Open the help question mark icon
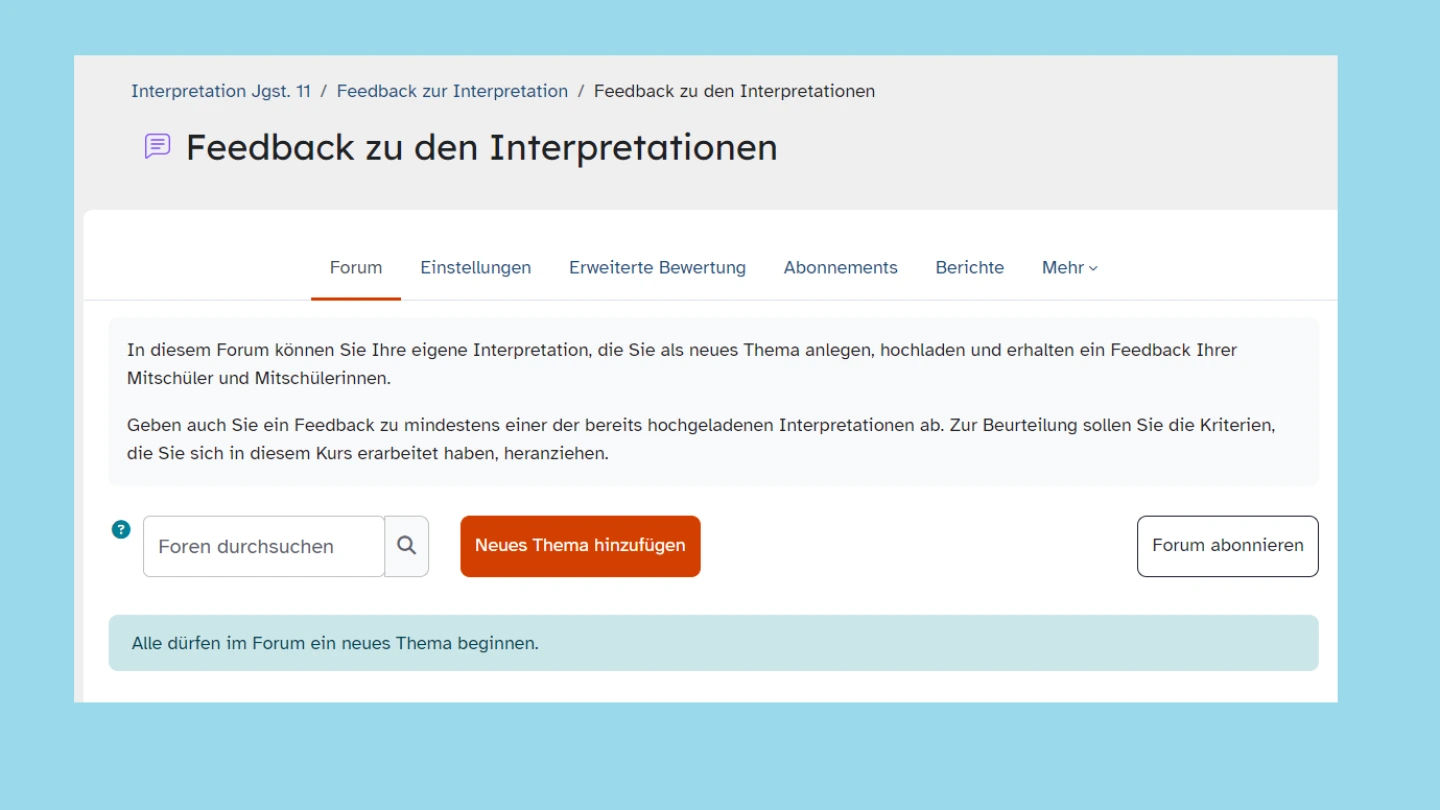 pos(121,530)
